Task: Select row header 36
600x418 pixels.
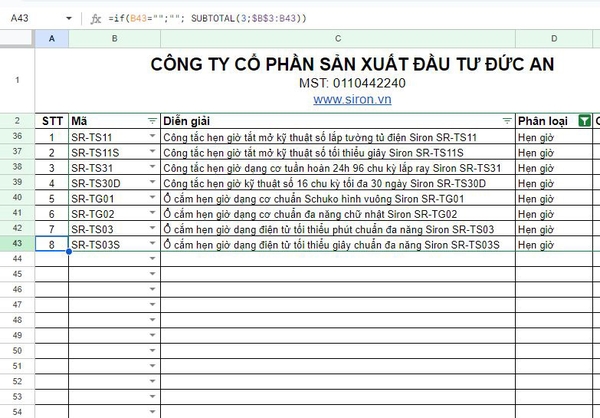Action: (x=17, y=136)
